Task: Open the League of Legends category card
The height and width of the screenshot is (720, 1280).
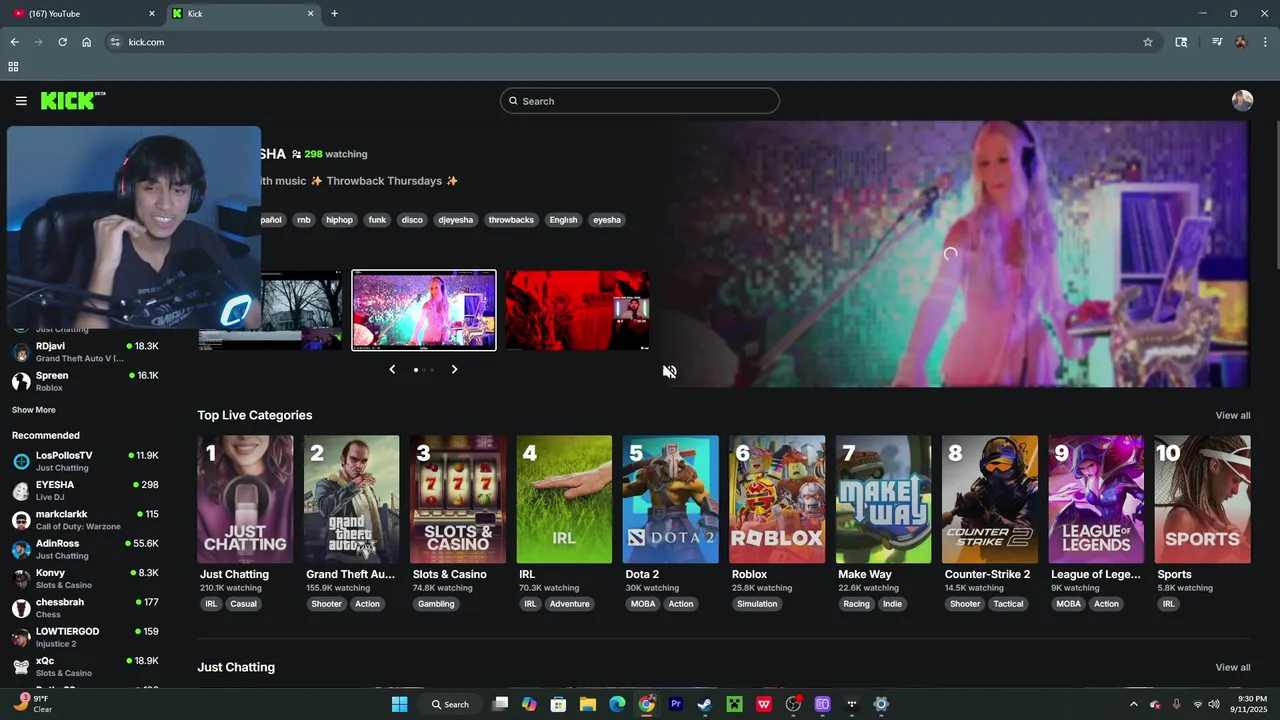Action: [x=1096, y=499]
